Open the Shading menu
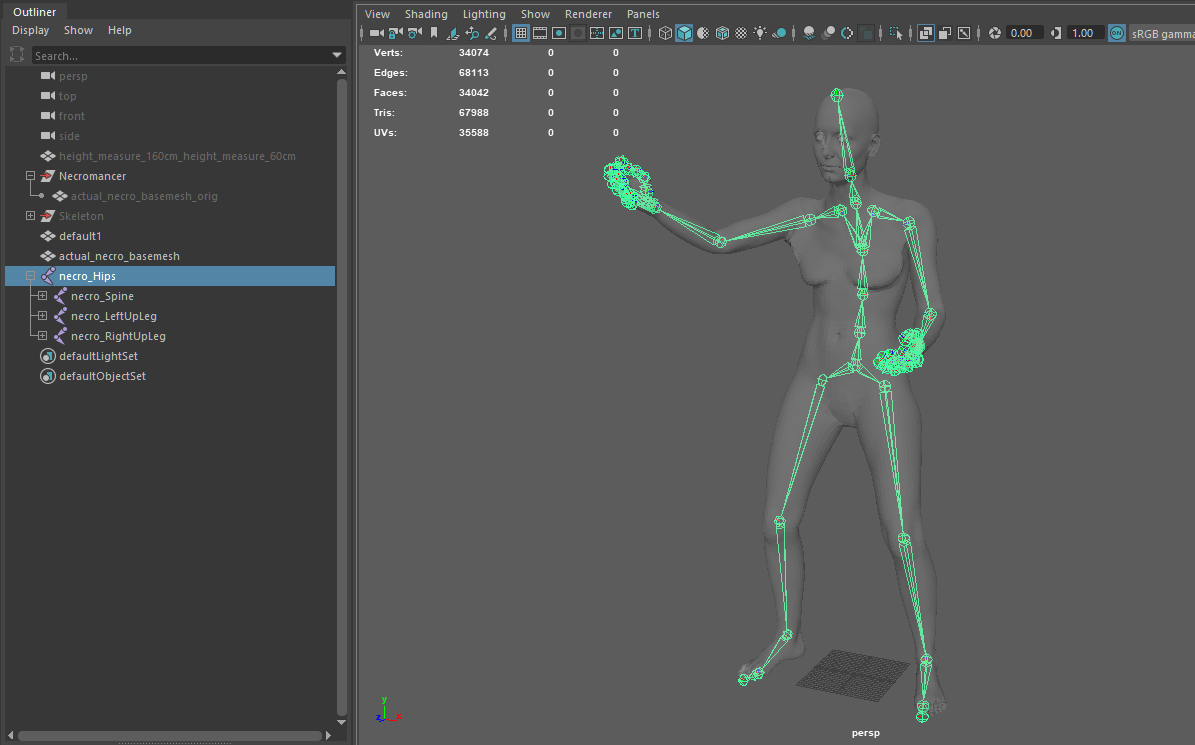 tap(425, 14)
